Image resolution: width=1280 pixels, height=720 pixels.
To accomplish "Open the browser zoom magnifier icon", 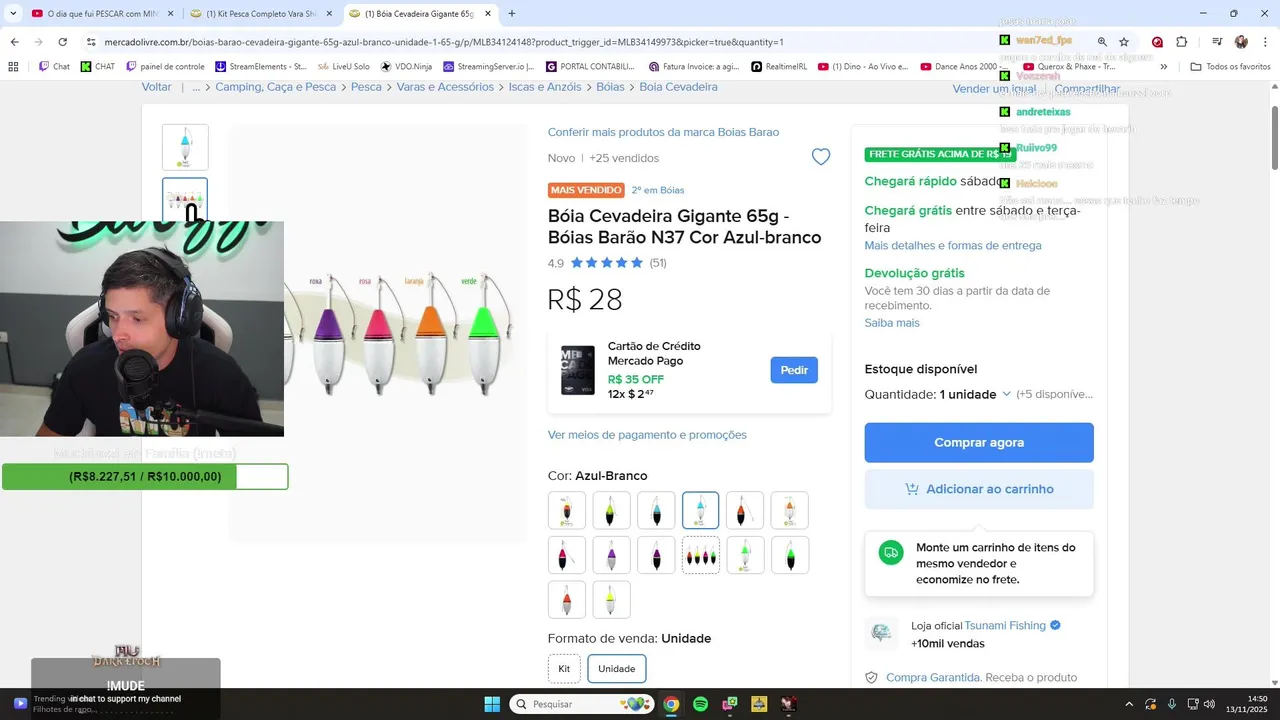I will tap(1102, 42).
